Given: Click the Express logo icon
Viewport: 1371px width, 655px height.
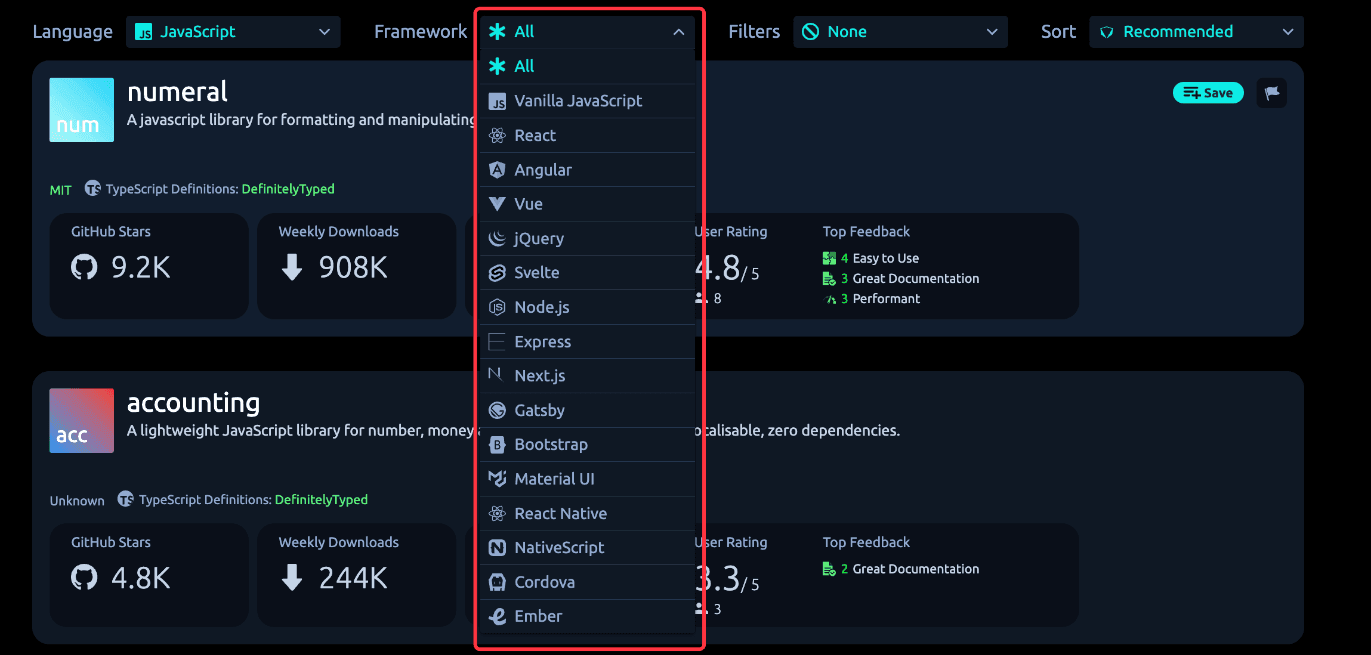Looking at the screenshot, I should [497, 342].
